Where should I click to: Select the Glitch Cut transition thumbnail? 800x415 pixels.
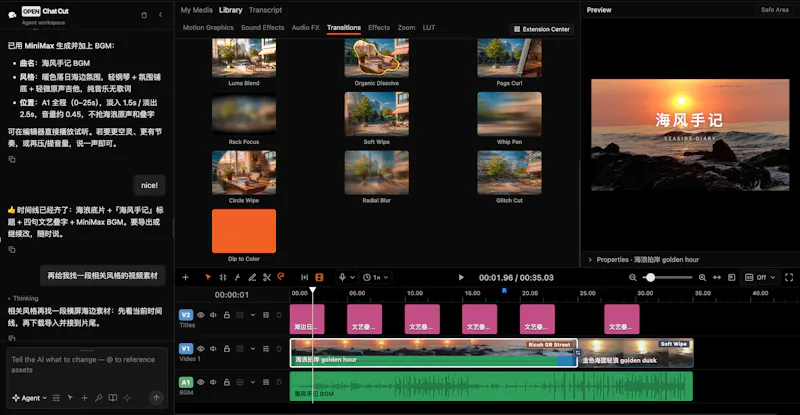[x=509, y=173]
